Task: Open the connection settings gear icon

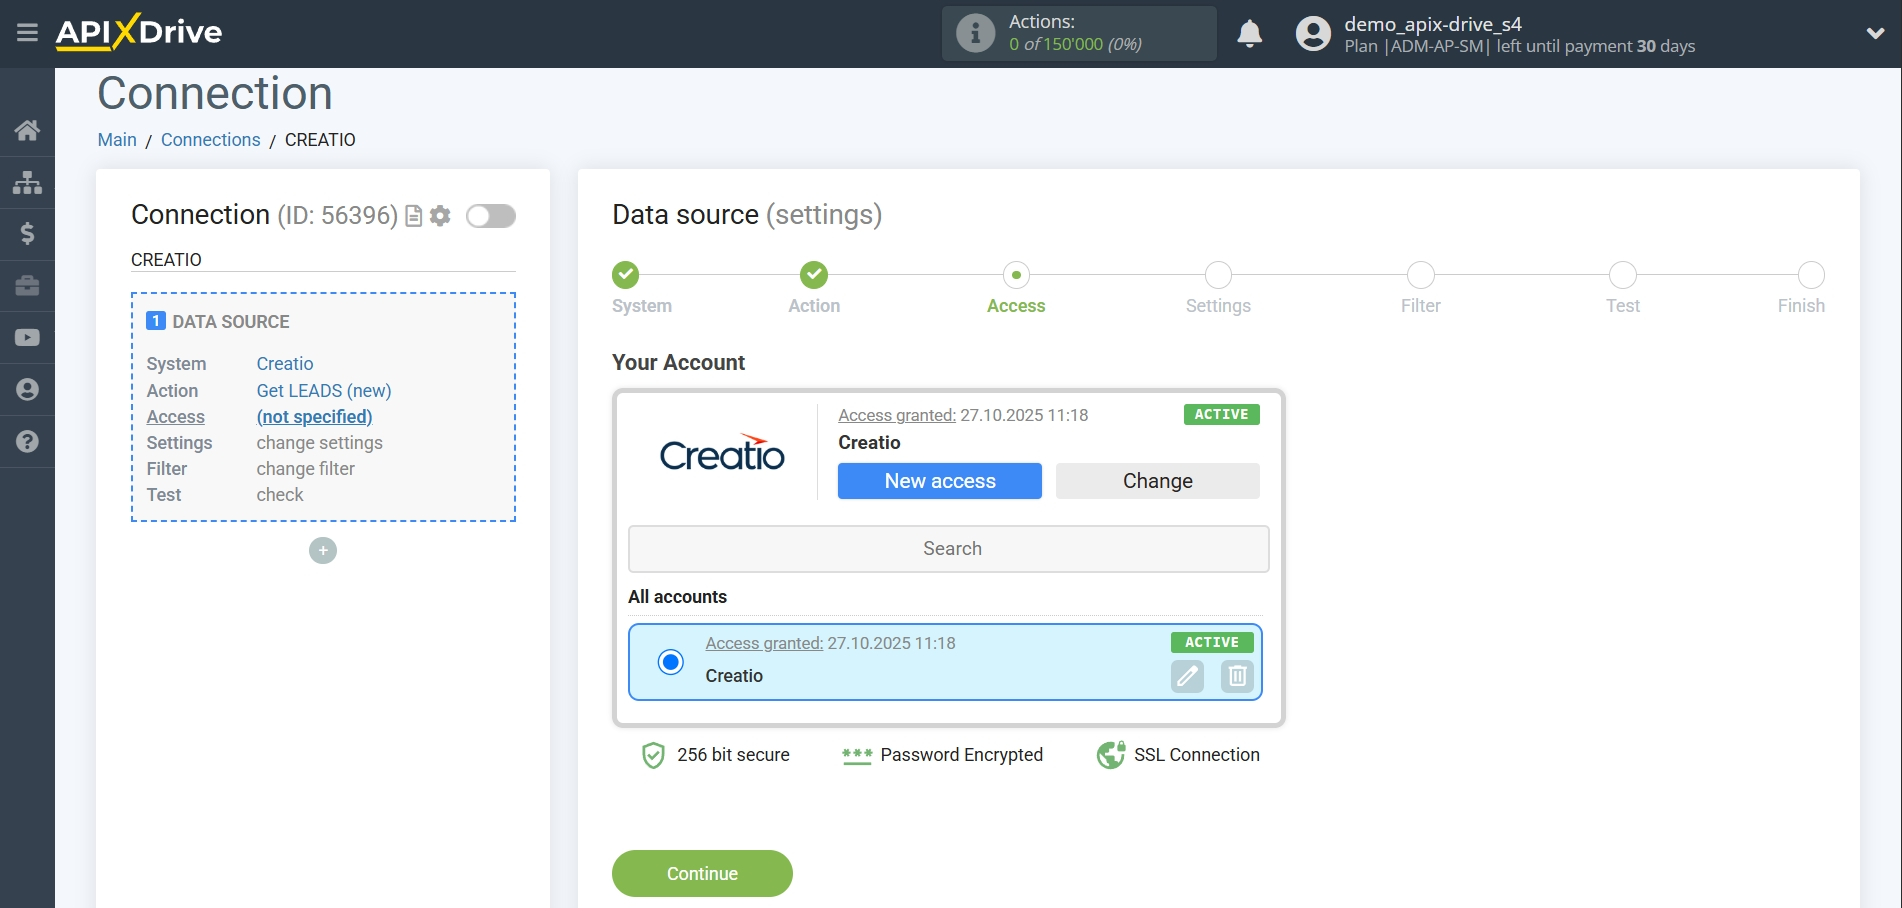Action: click(440, 216)
